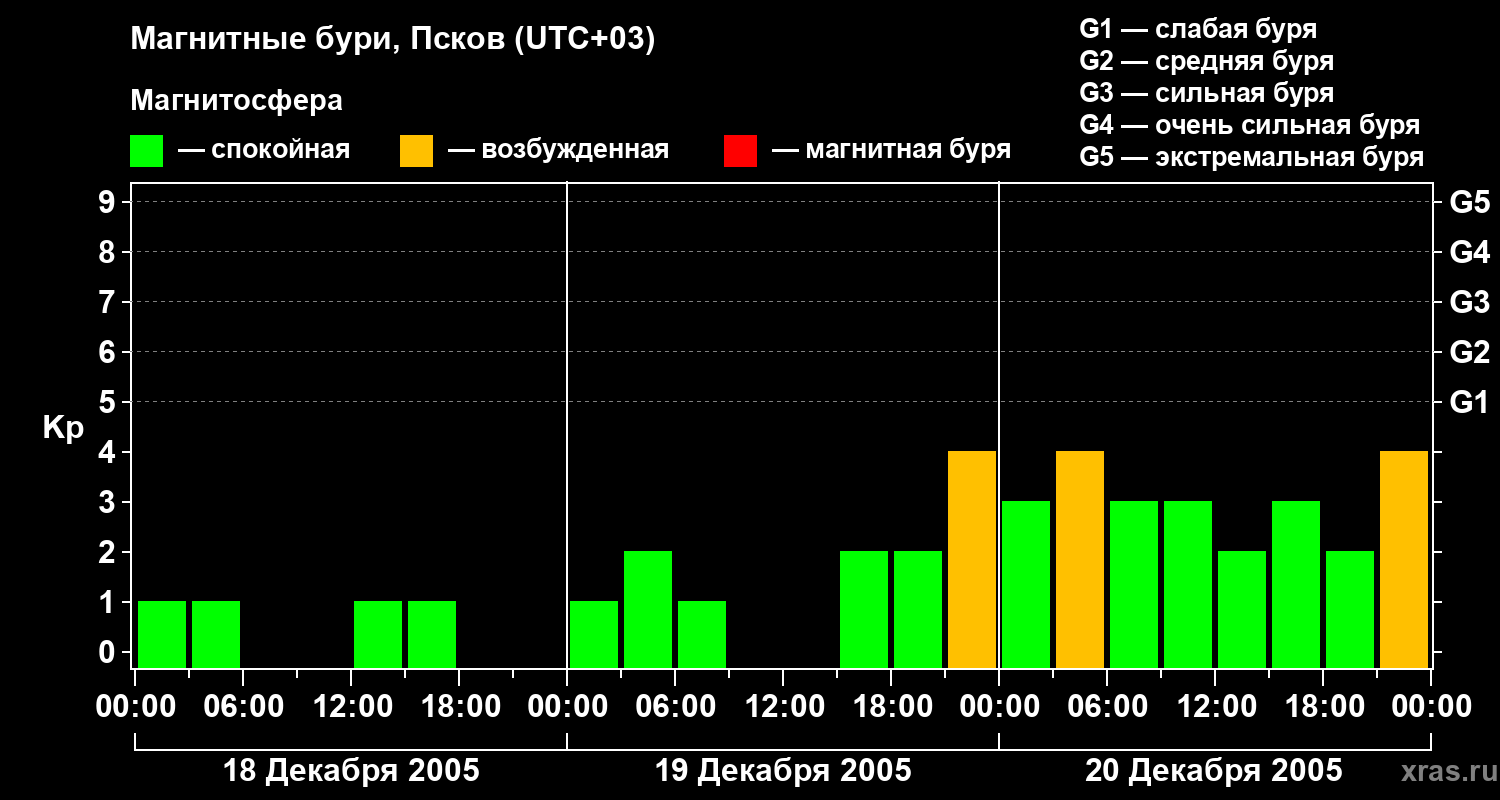Click the date label 20 Декабря 2005
The image size is (1500, 800).
click(1214, 771)
